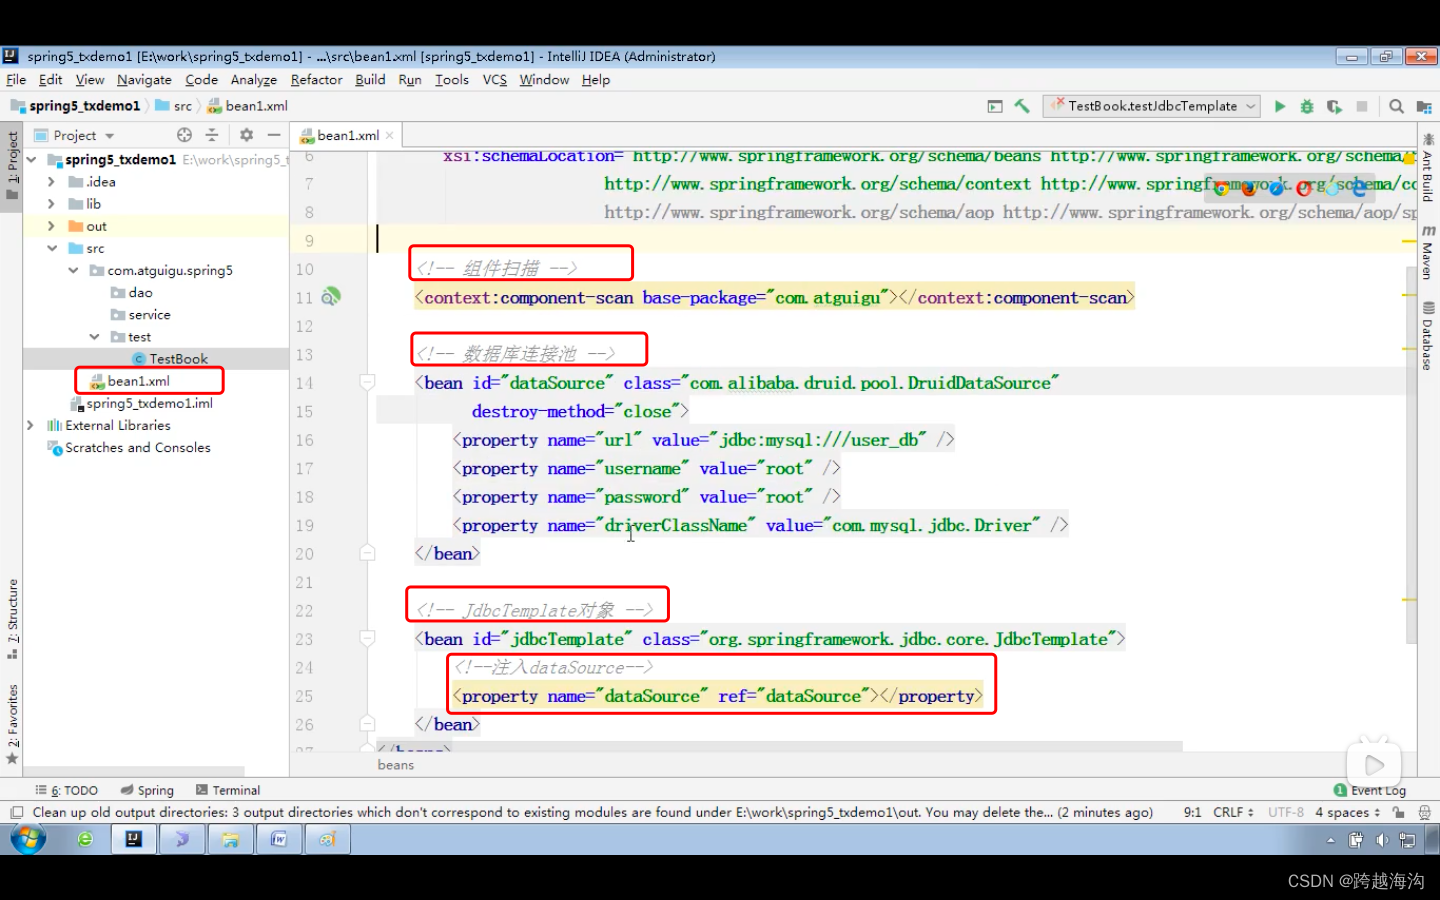
Task: Open bean1.xml in Opera browser icon
Action: 1303,187
